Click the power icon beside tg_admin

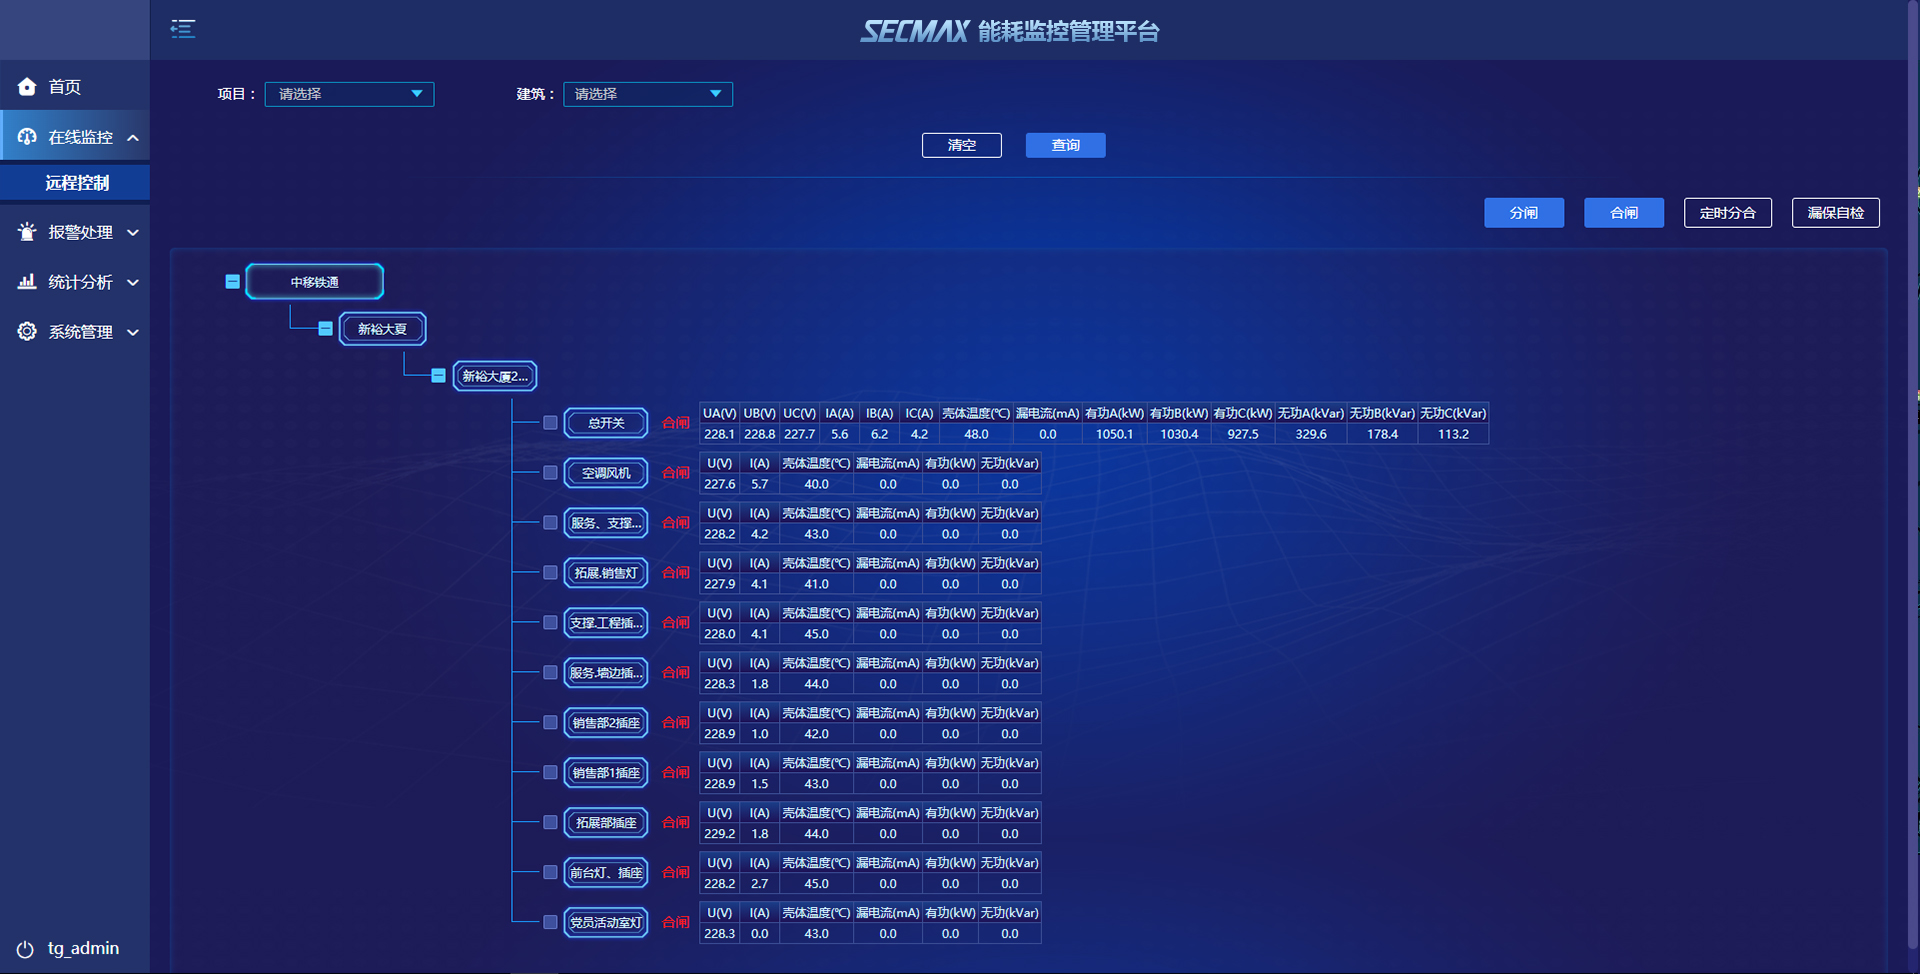point(25,949)
